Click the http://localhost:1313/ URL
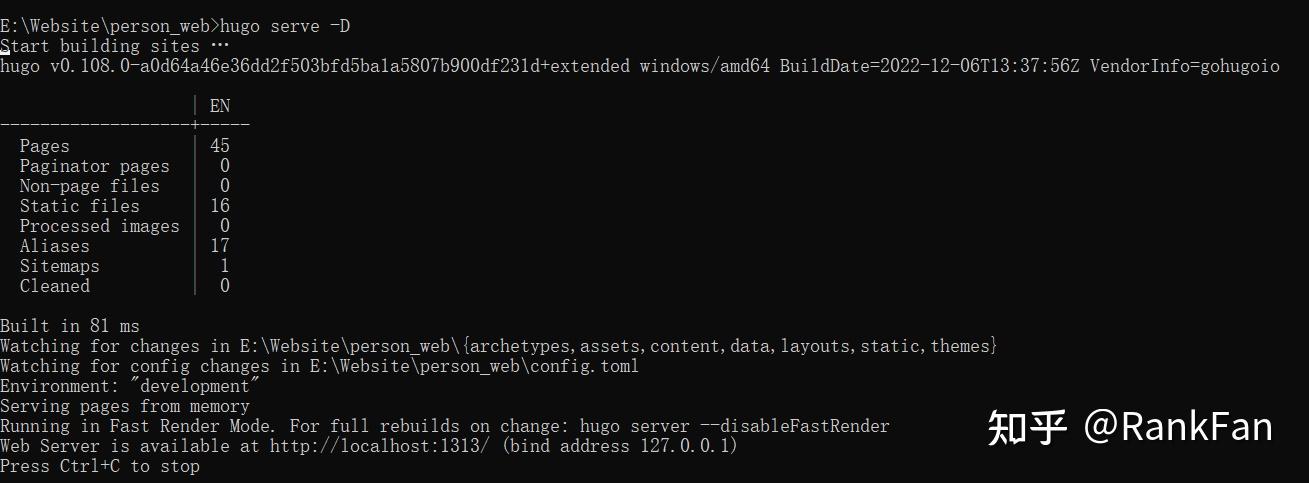This screenshot has height=483, width=1309. pyautogui.click(x=380, y=446)
